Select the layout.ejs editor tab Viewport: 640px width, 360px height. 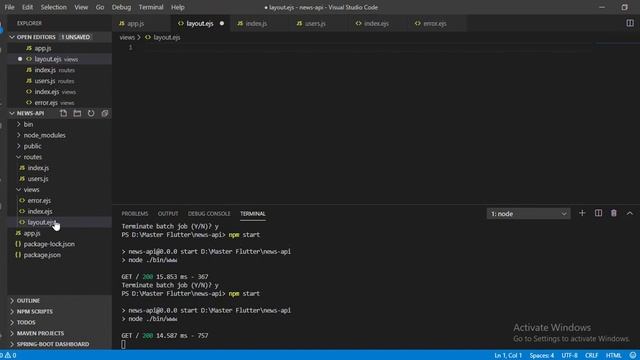coord(200,24)
